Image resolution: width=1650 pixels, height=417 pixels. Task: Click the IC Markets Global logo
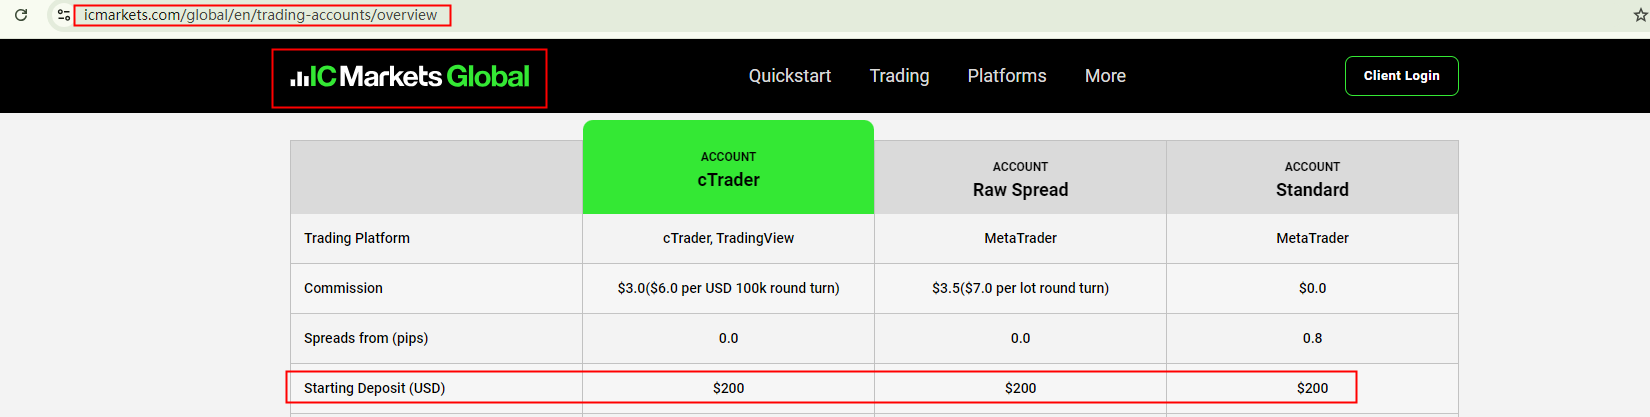410,77
